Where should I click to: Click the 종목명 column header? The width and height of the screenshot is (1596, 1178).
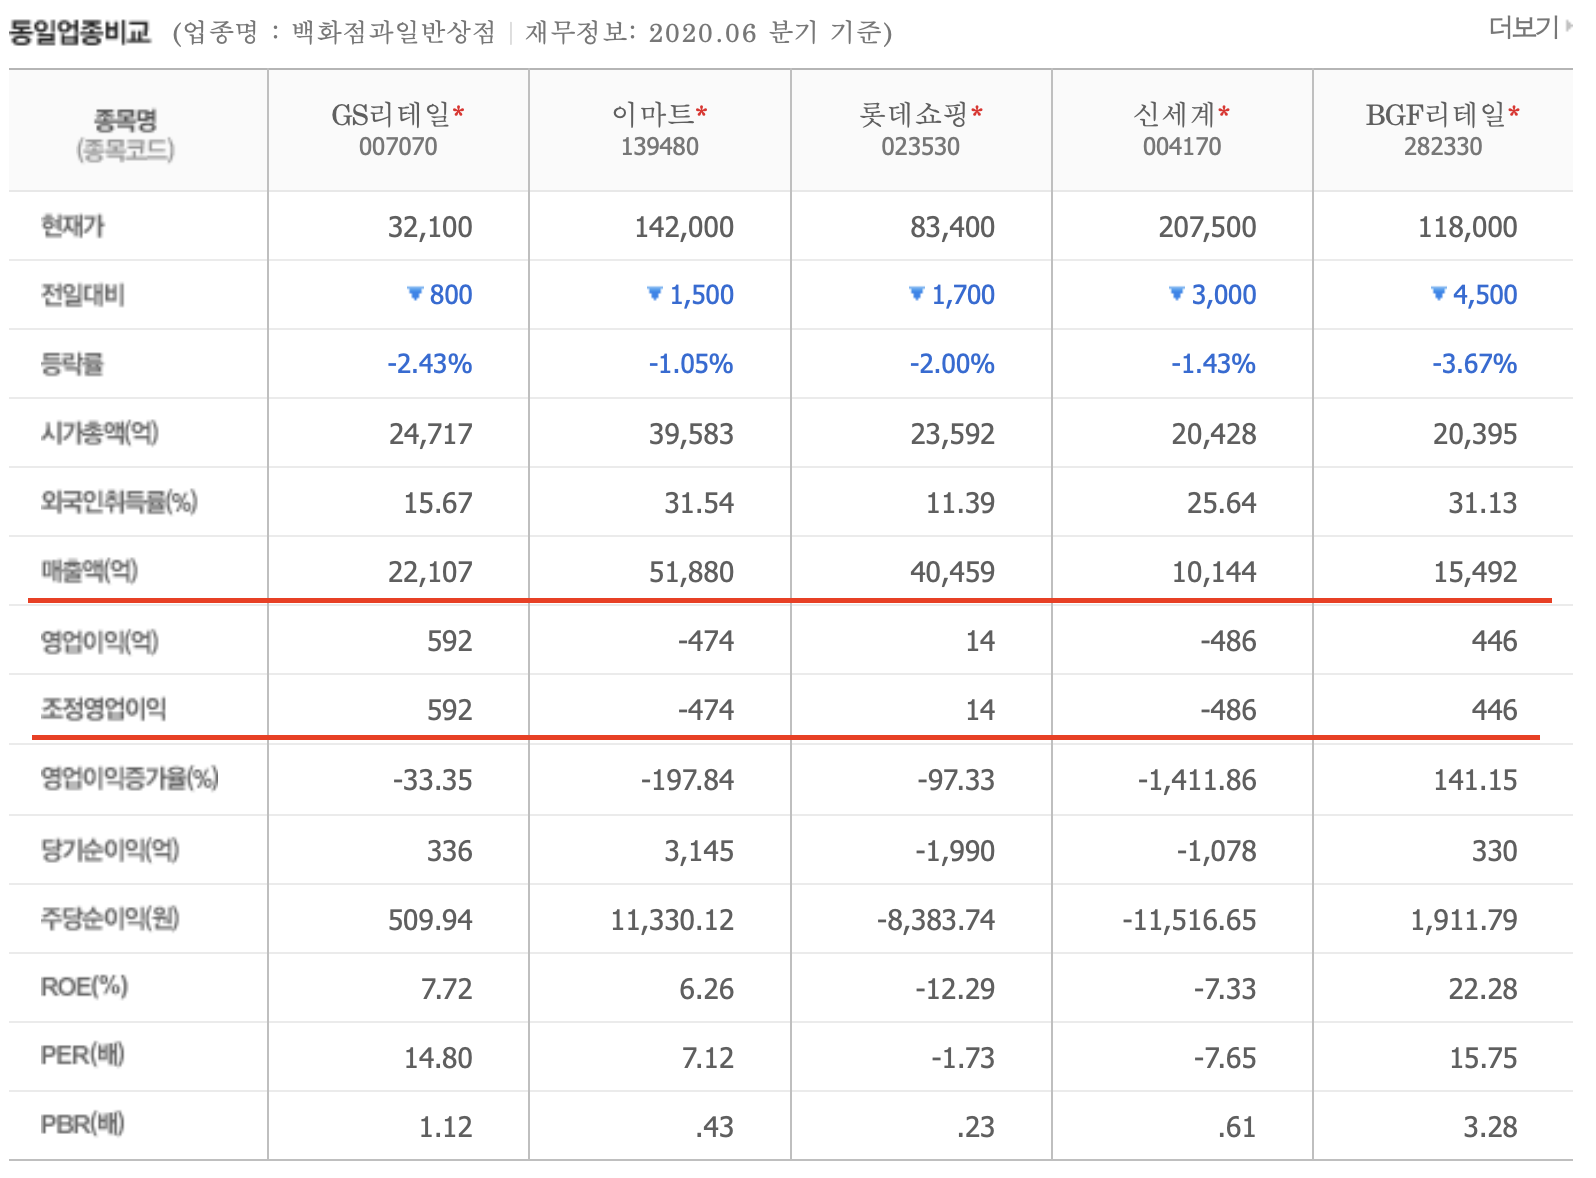click(x=125, y=121)
